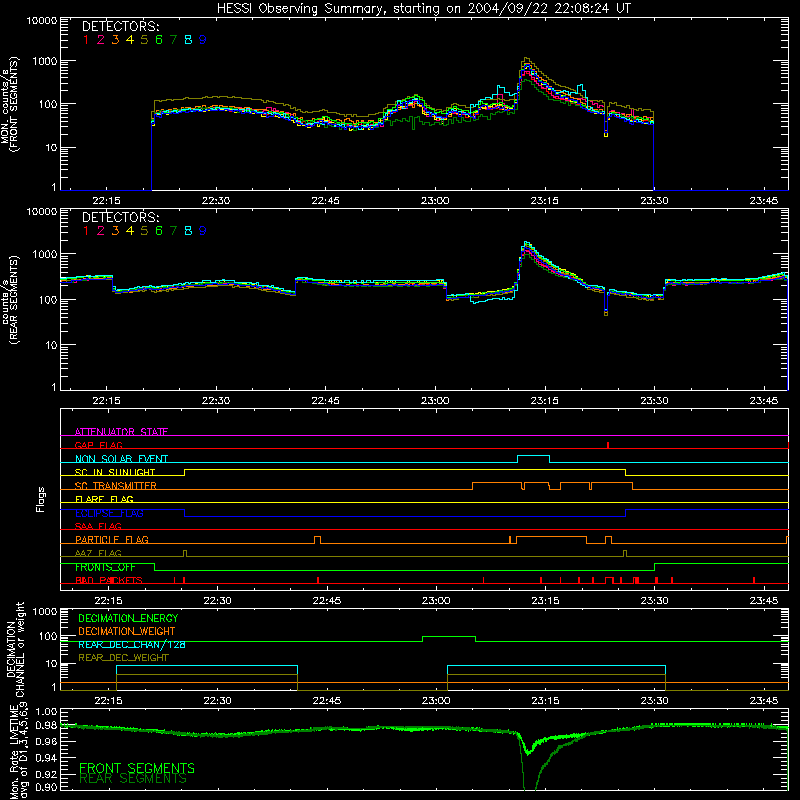
Task: Select red detector 1 in front segments legend
Action: tap(86, 40)
